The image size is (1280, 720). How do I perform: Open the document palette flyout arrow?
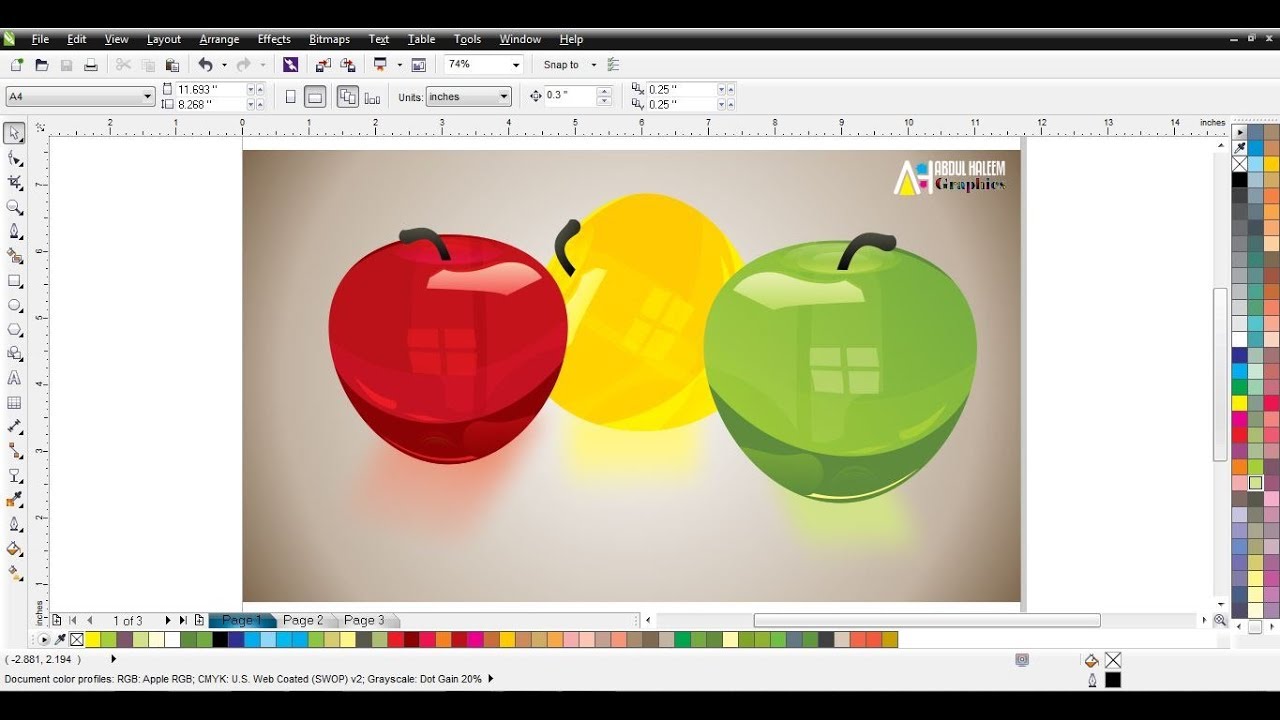pos(43,640)
